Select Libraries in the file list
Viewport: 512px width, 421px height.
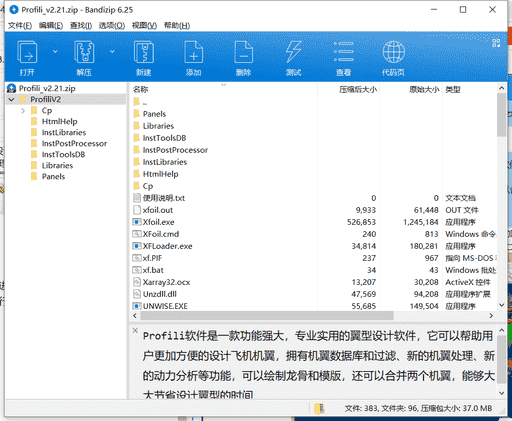pyautogui.click(x=158, y=126)
